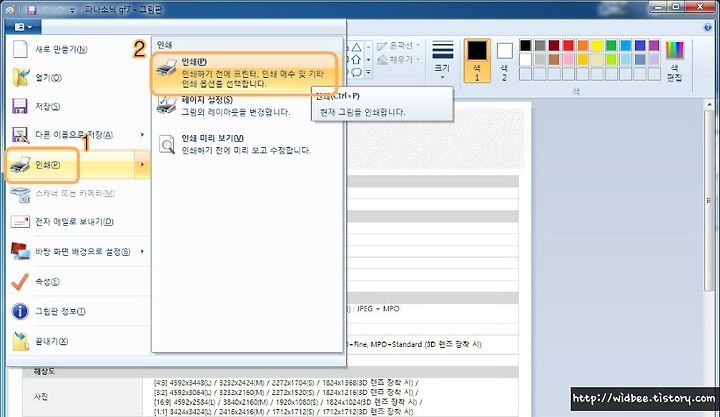Select the 색 2 background color button
This screenshot has width=720, height=417.
click(x=504, y=61)
